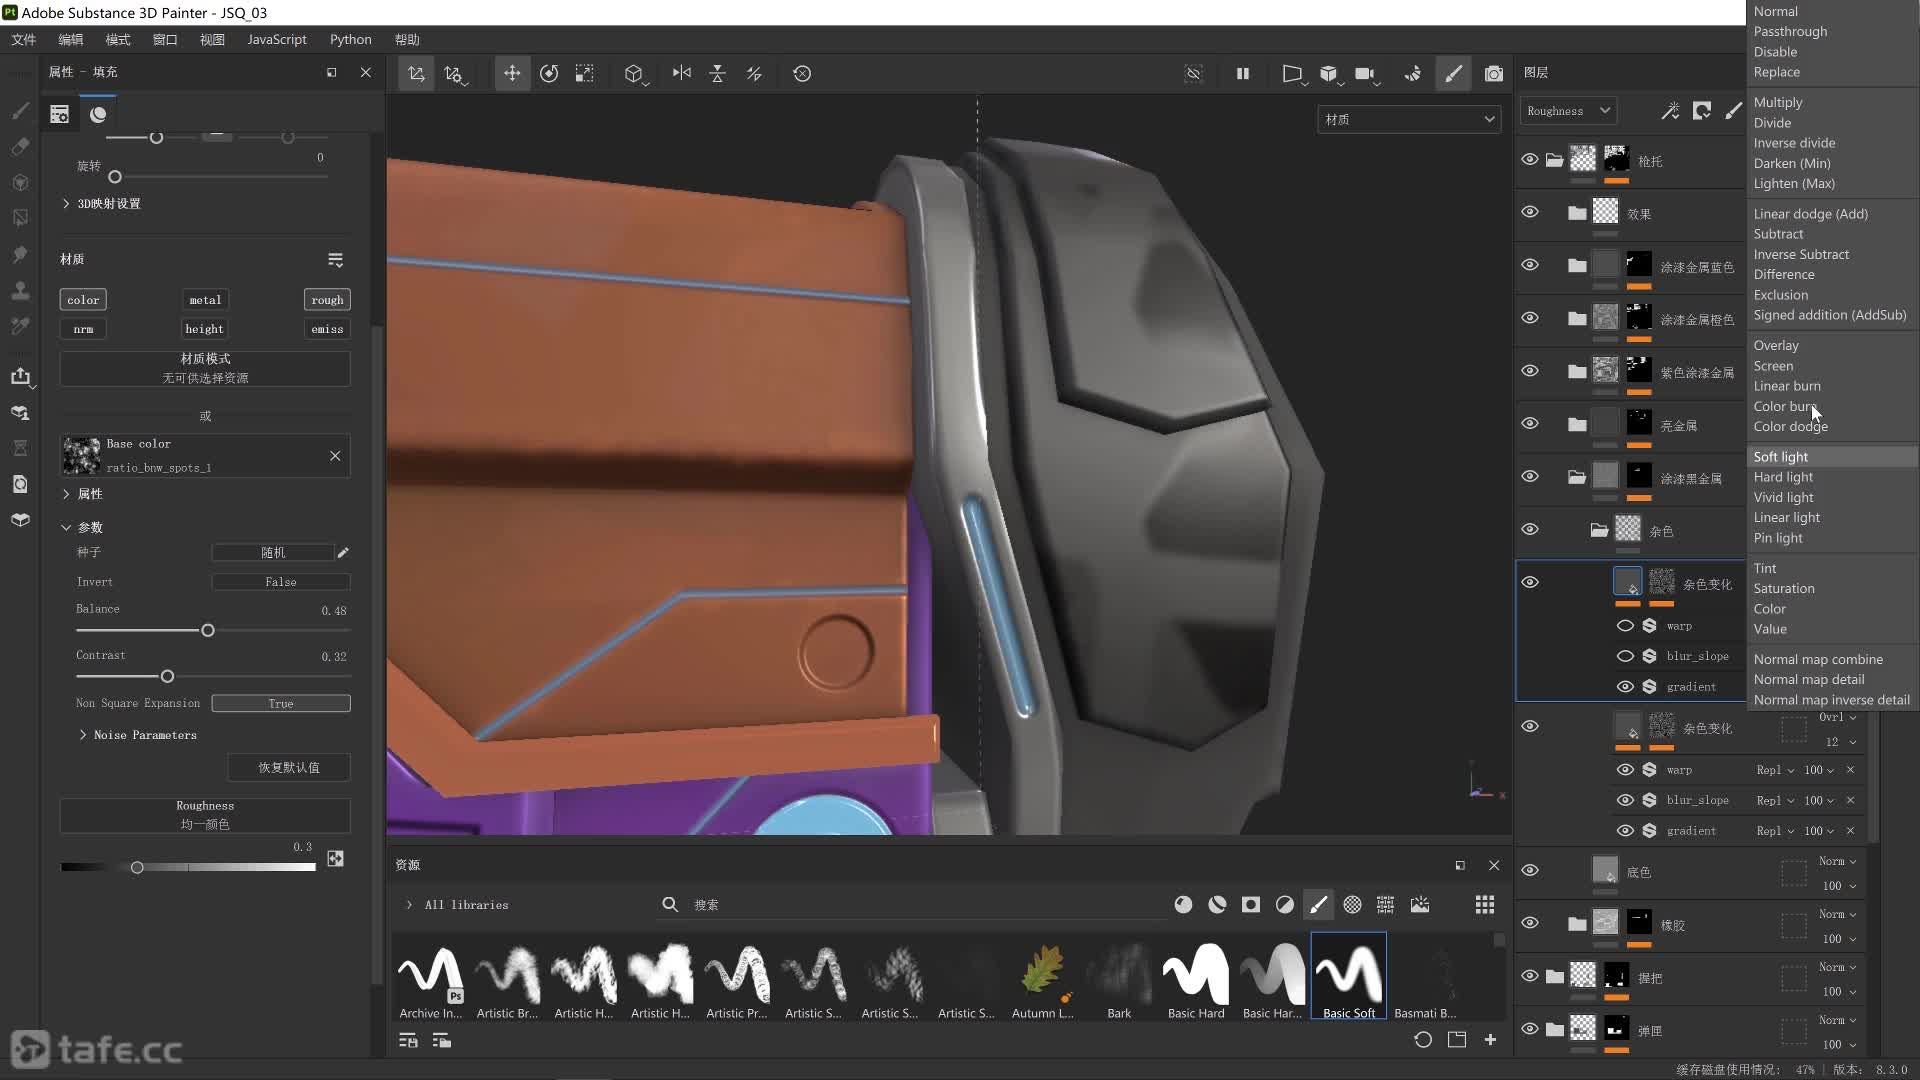Expand the 3D映射设置 section
This screenshot has width=1920, height=1080.
66,203
